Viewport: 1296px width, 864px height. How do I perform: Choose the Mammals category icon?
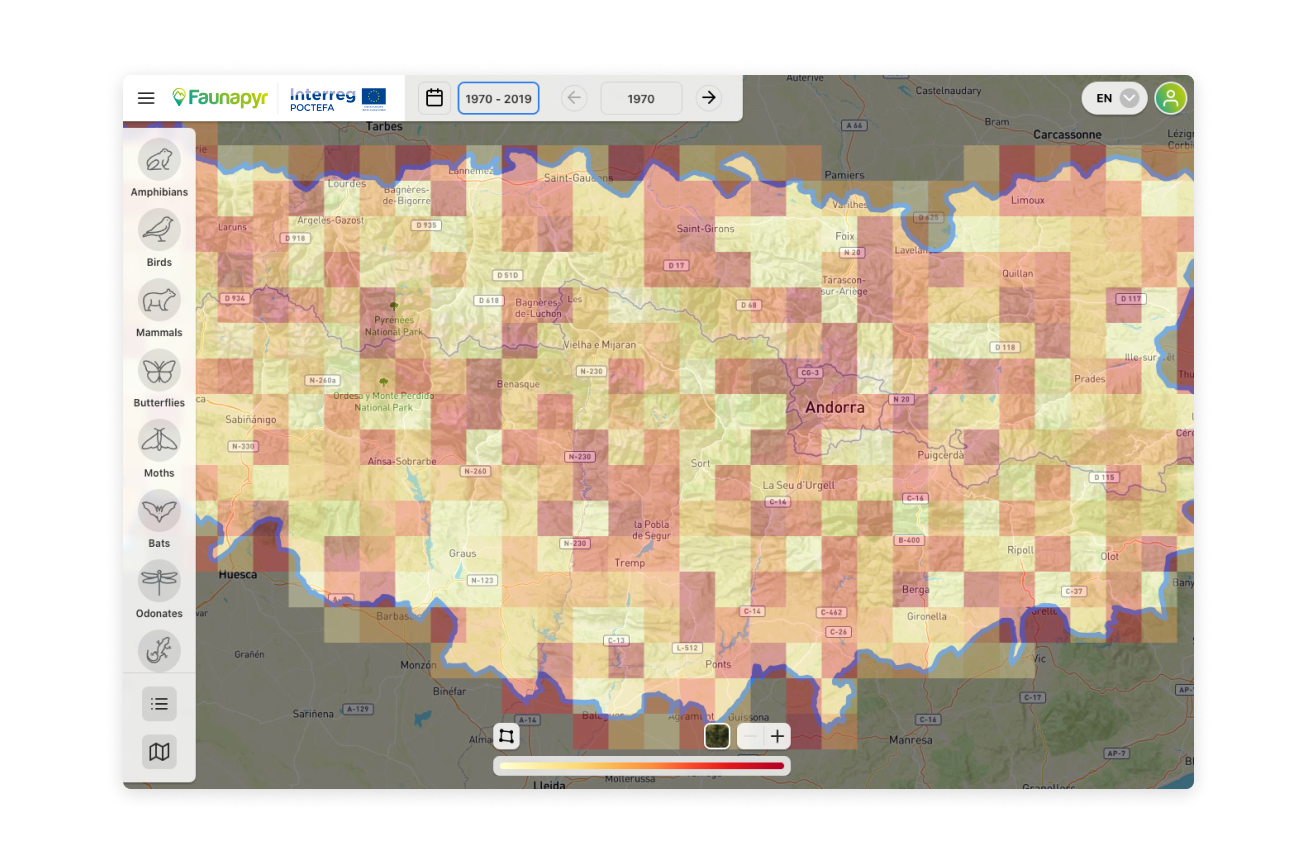point(159,300)
